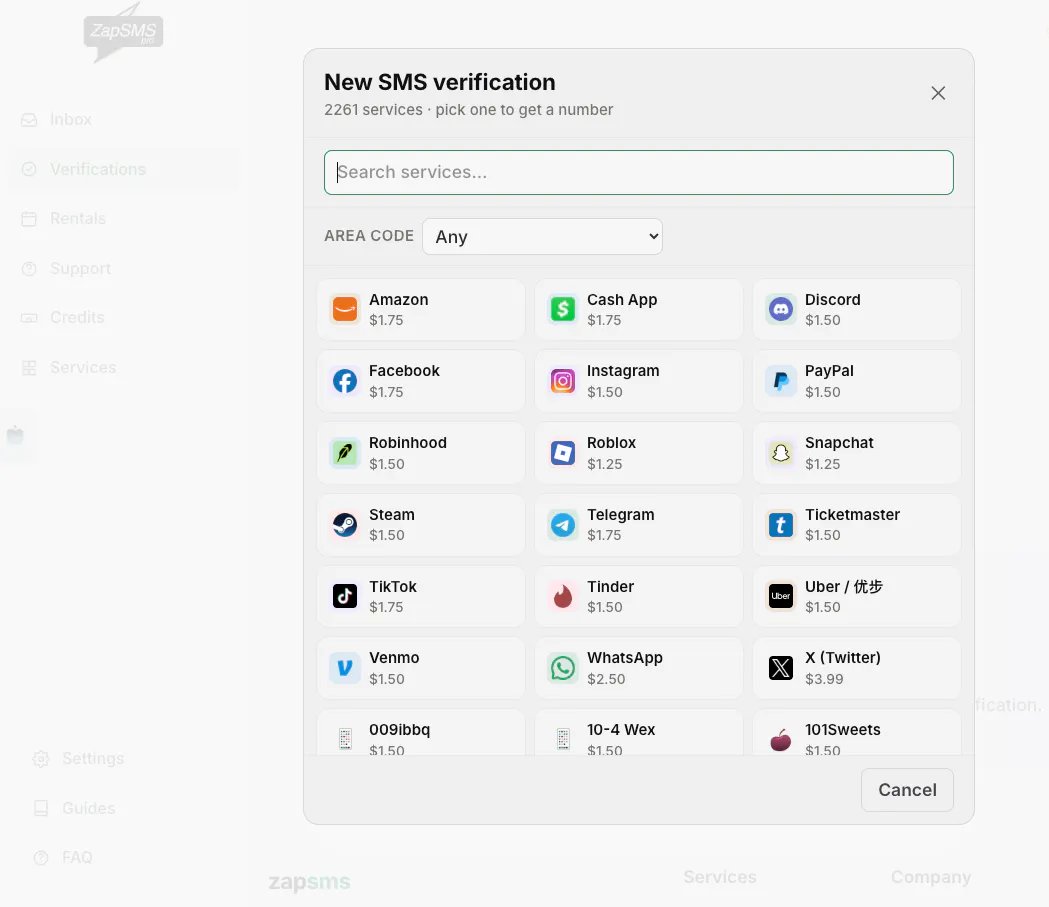Viewport: 1049px width, 907px height.
Task: Choose the Telegram service label
Action: pyautogui.click(x=621, y=514)
